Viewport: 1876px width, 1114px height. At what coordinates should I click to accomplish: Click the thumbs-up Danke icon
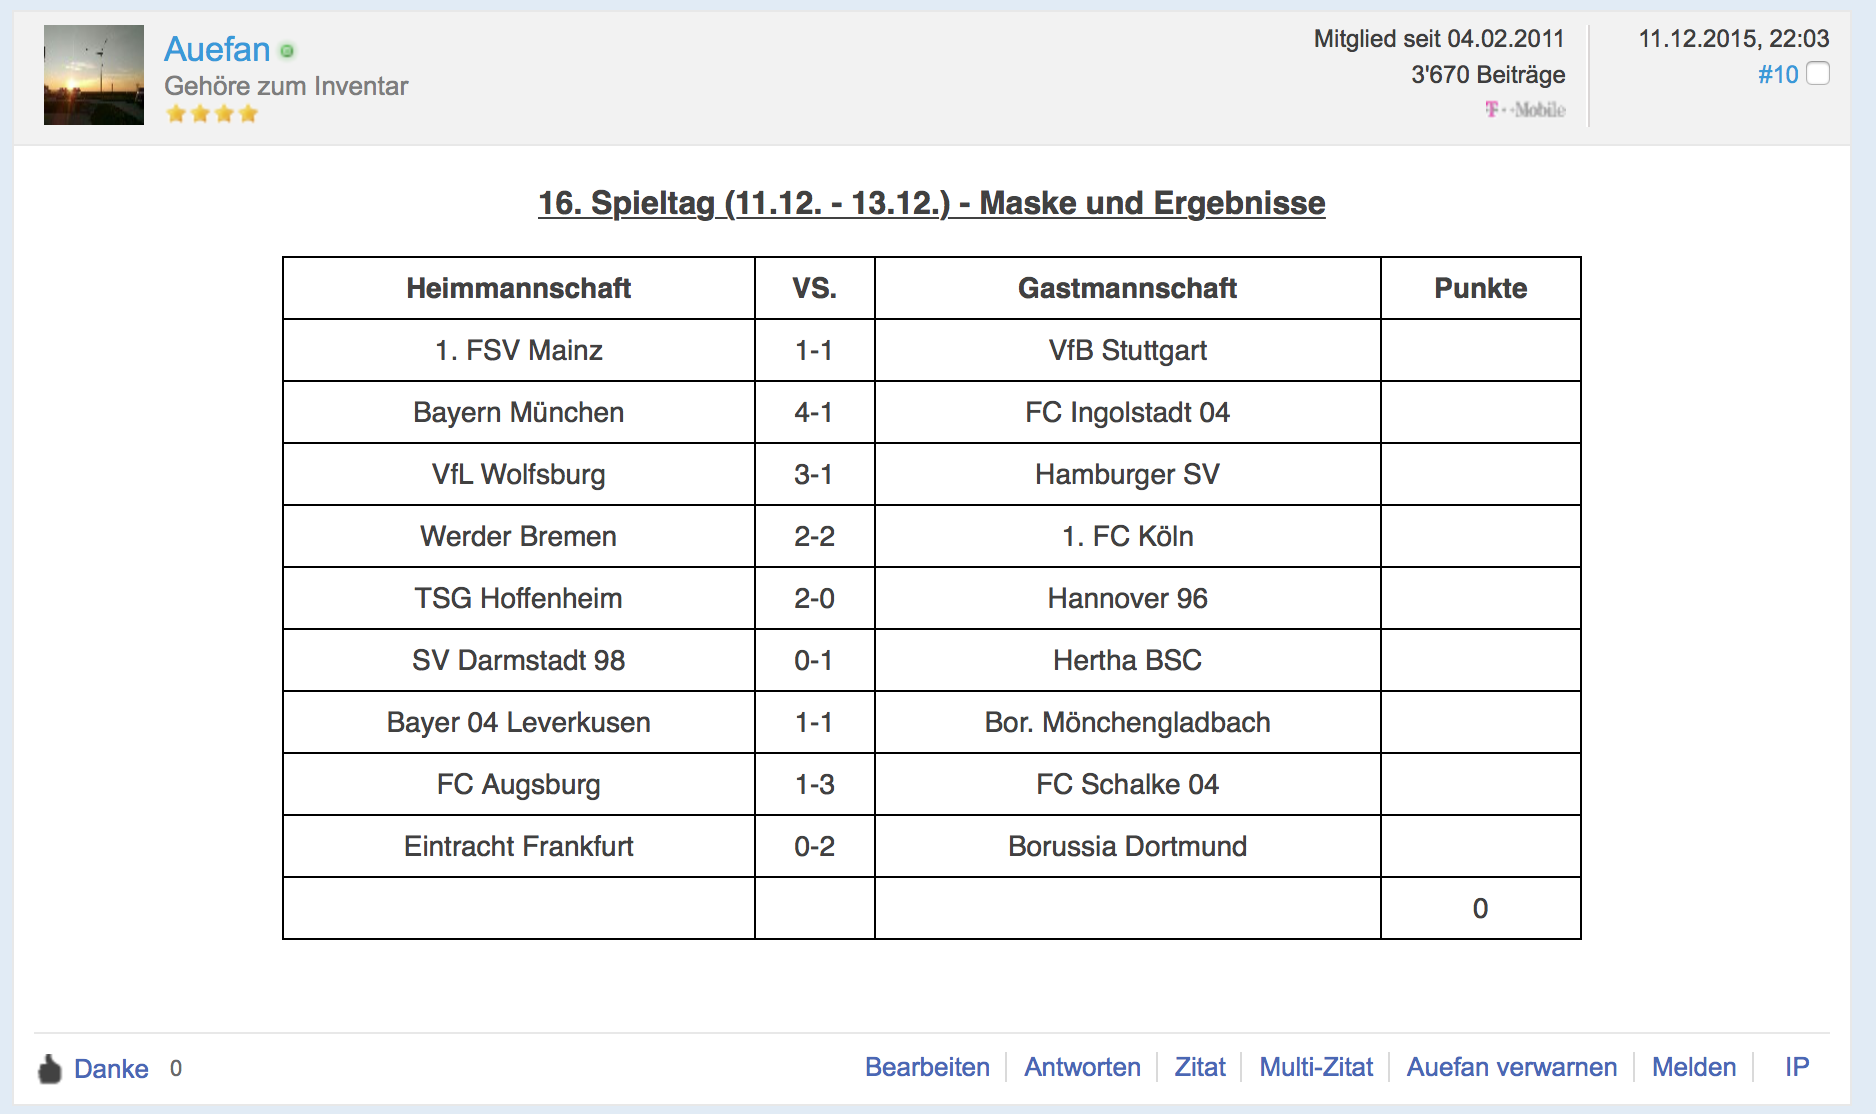point(49,1069)
